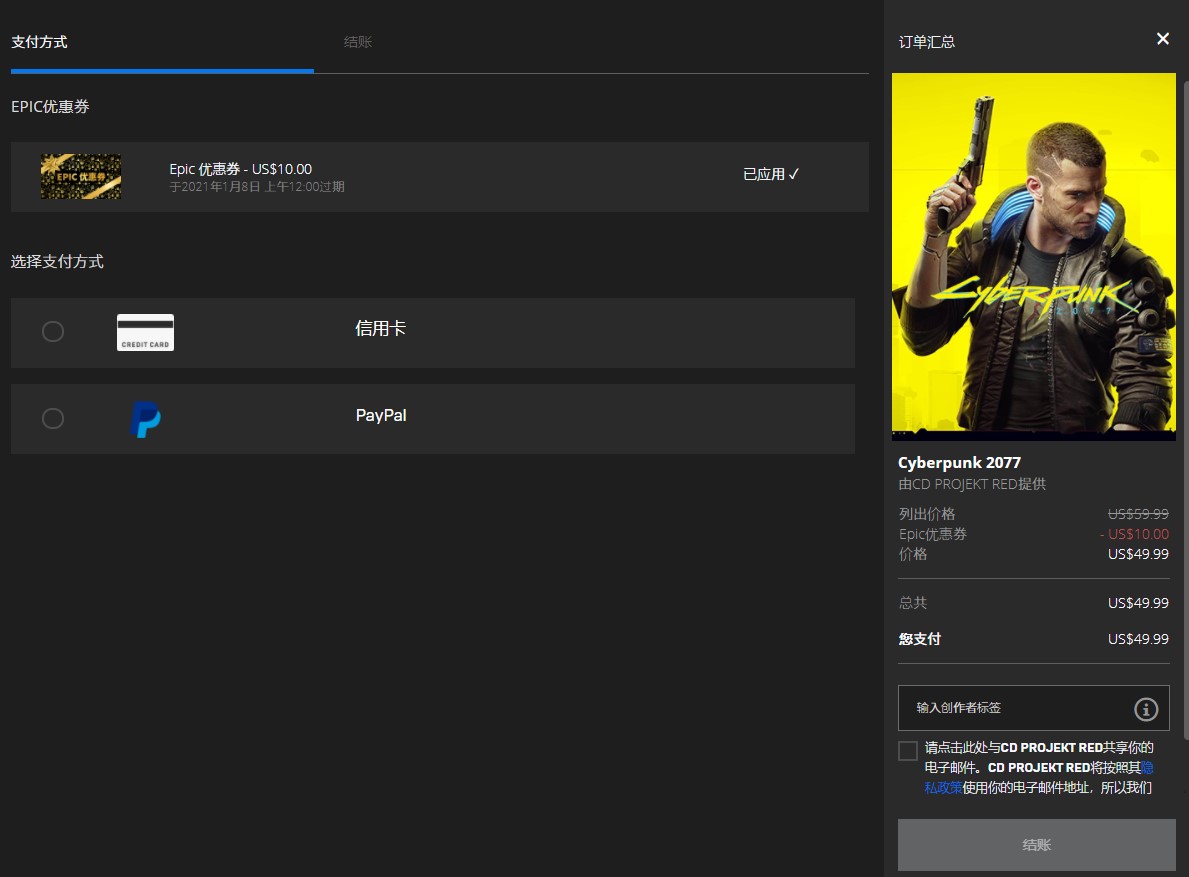The height and width of the screenshot is (877, 1189).
Task: Click the Cyberpunk 2077 title text
Action: point(959,463)
